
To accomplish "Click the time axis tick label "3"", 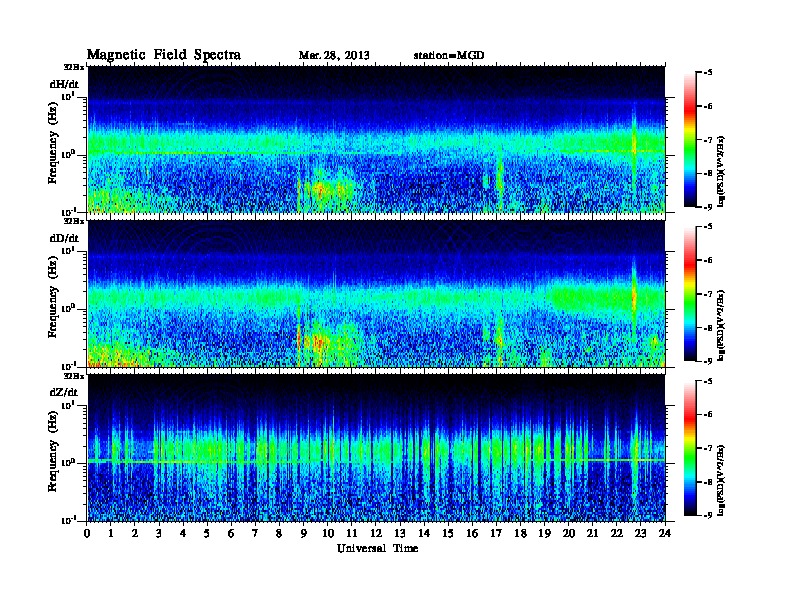I will [x=160, y=534].
